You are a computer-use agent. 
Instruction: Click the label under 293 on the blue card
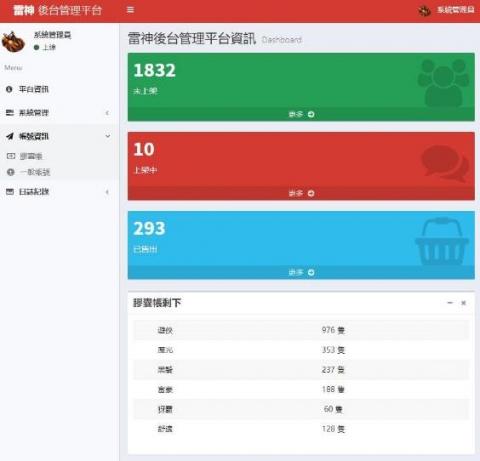(145, 249)
